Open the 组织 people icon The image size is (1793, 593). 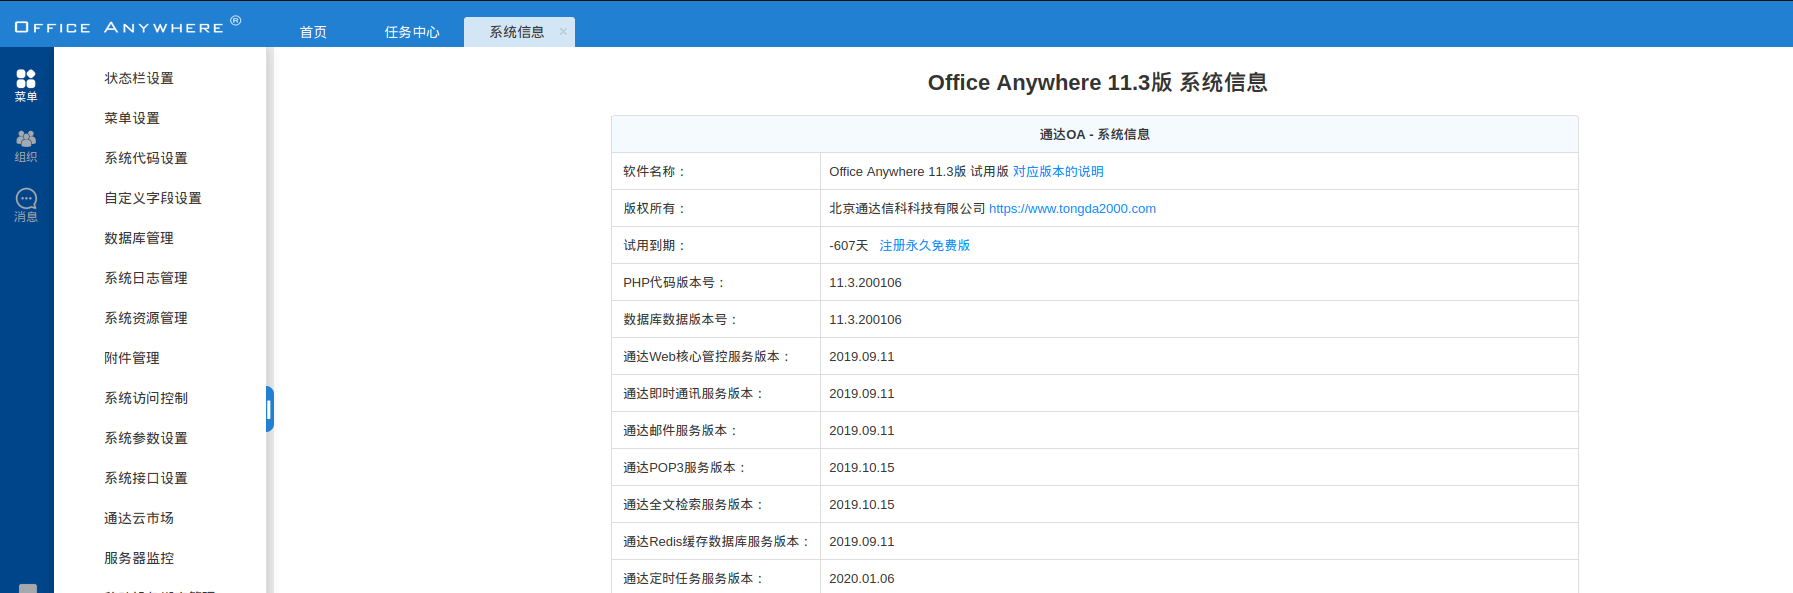[26, 146]
